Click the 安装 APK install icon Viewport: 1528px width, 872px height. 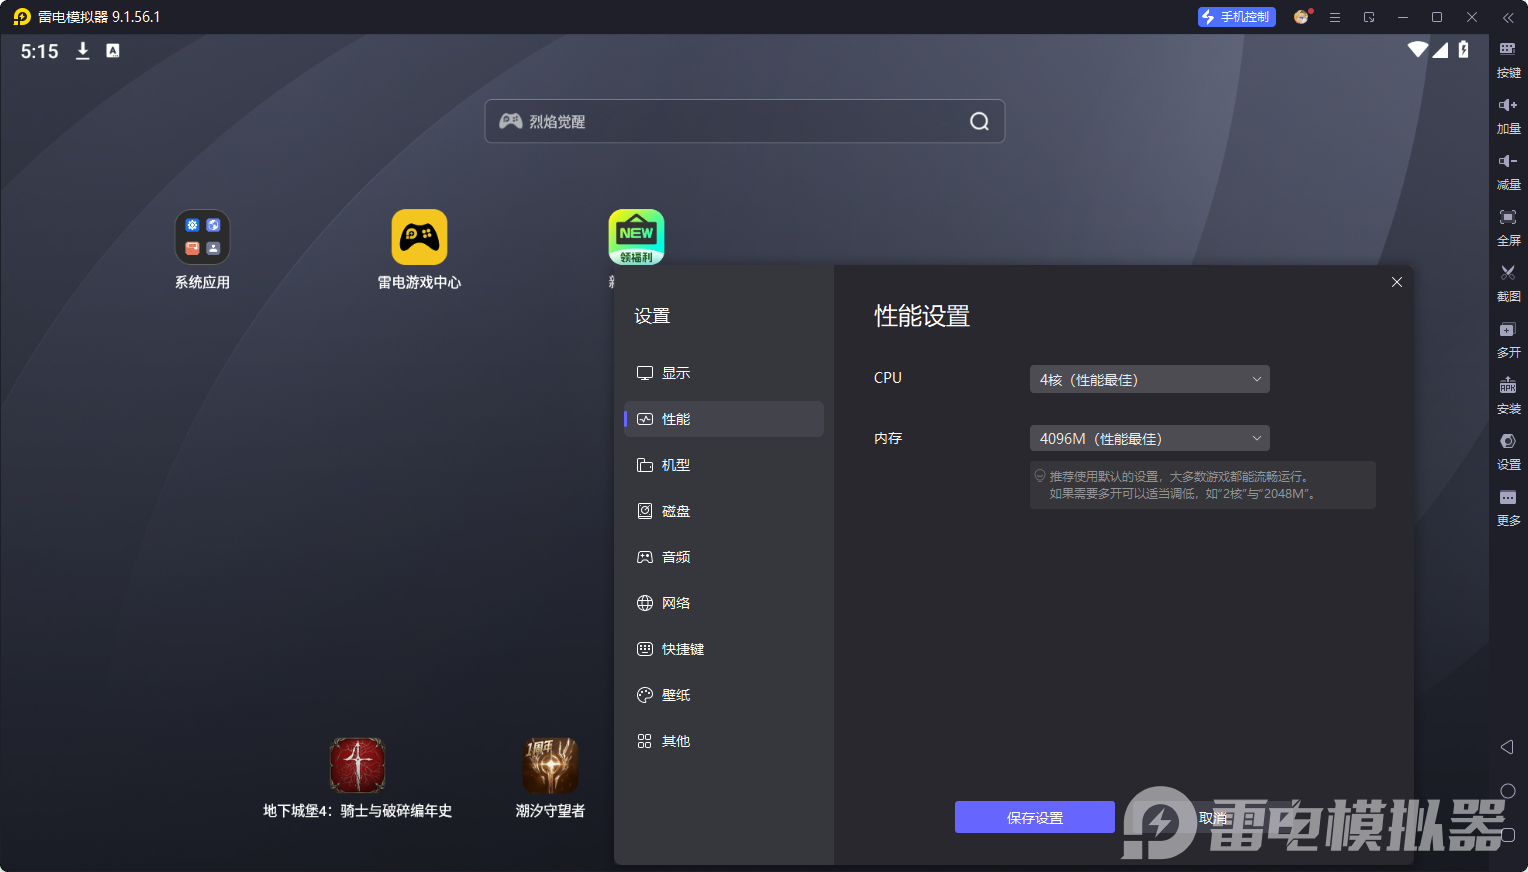(x=1508, y=385)
